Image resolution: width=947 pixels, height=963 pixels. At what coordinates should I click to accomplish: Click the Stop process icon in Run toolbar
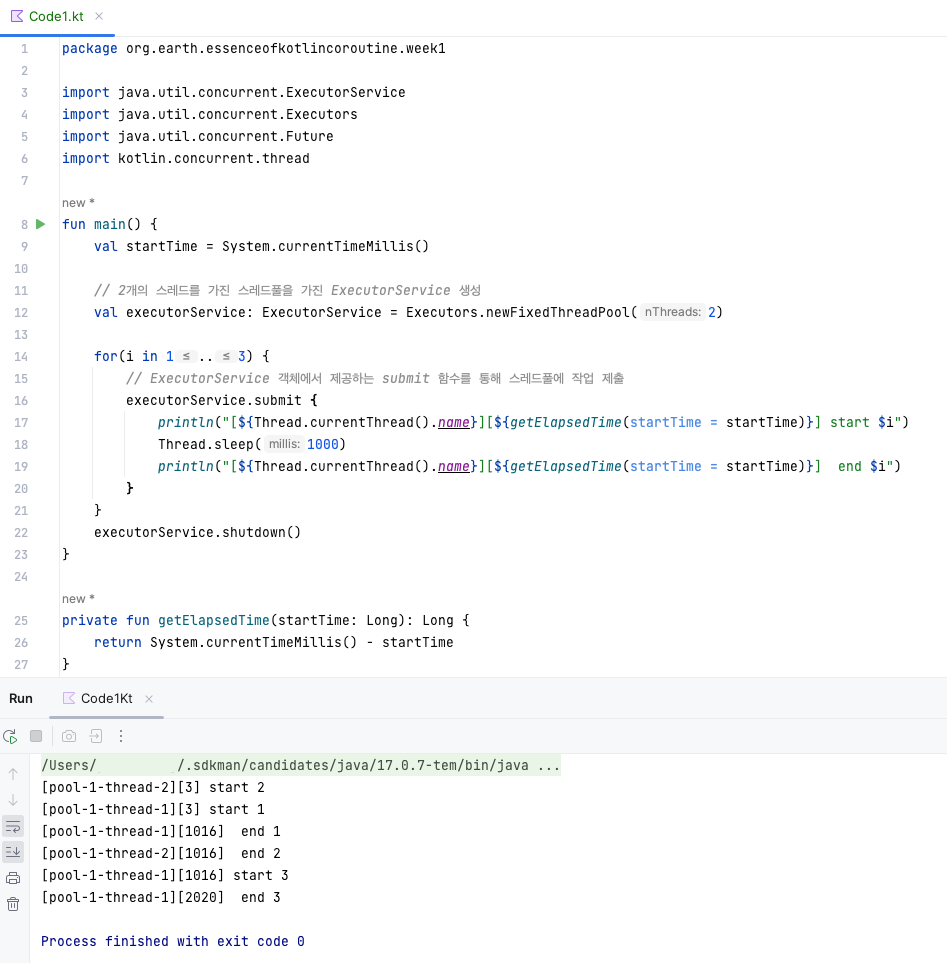click(36, 735)
